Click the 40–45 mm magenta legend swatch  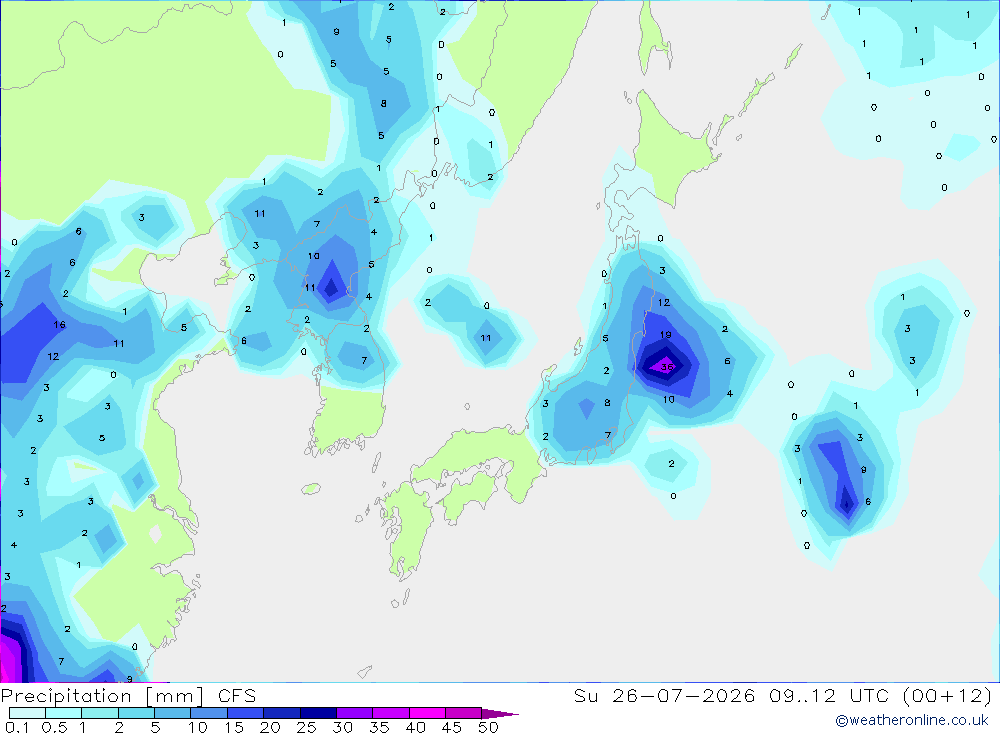[427, 713]
